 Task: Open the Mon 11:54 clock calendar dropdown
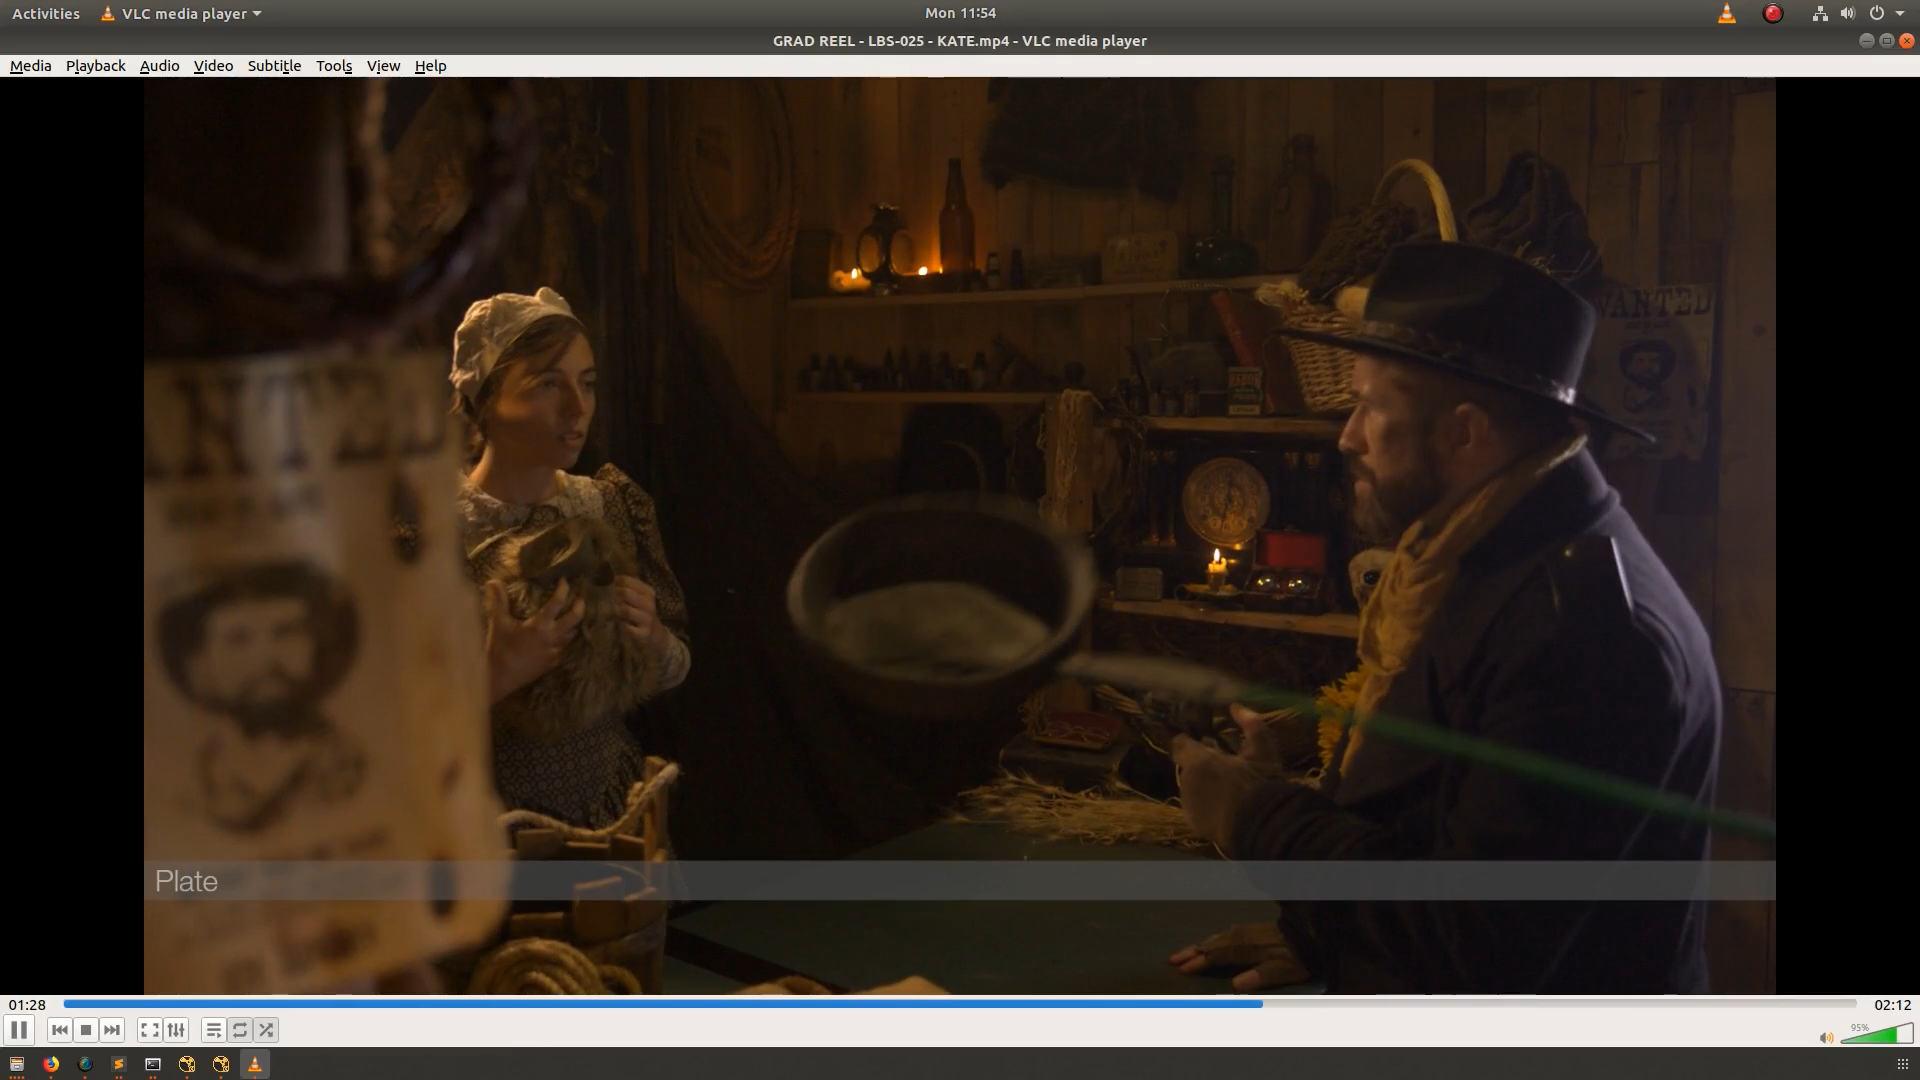click(960, 13)
